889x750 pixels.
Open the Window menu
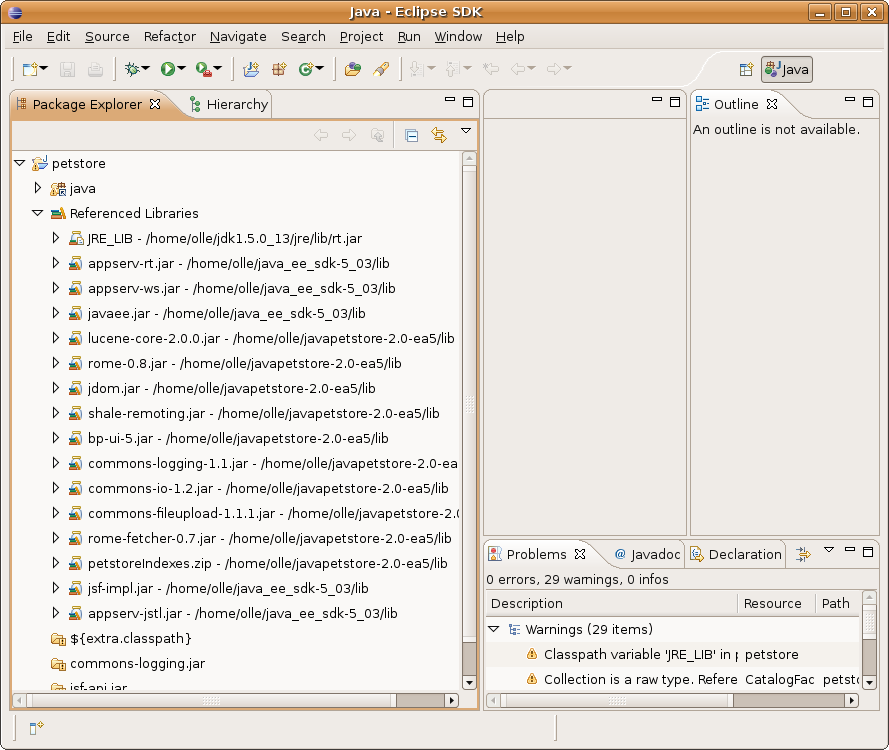point(458,37)
